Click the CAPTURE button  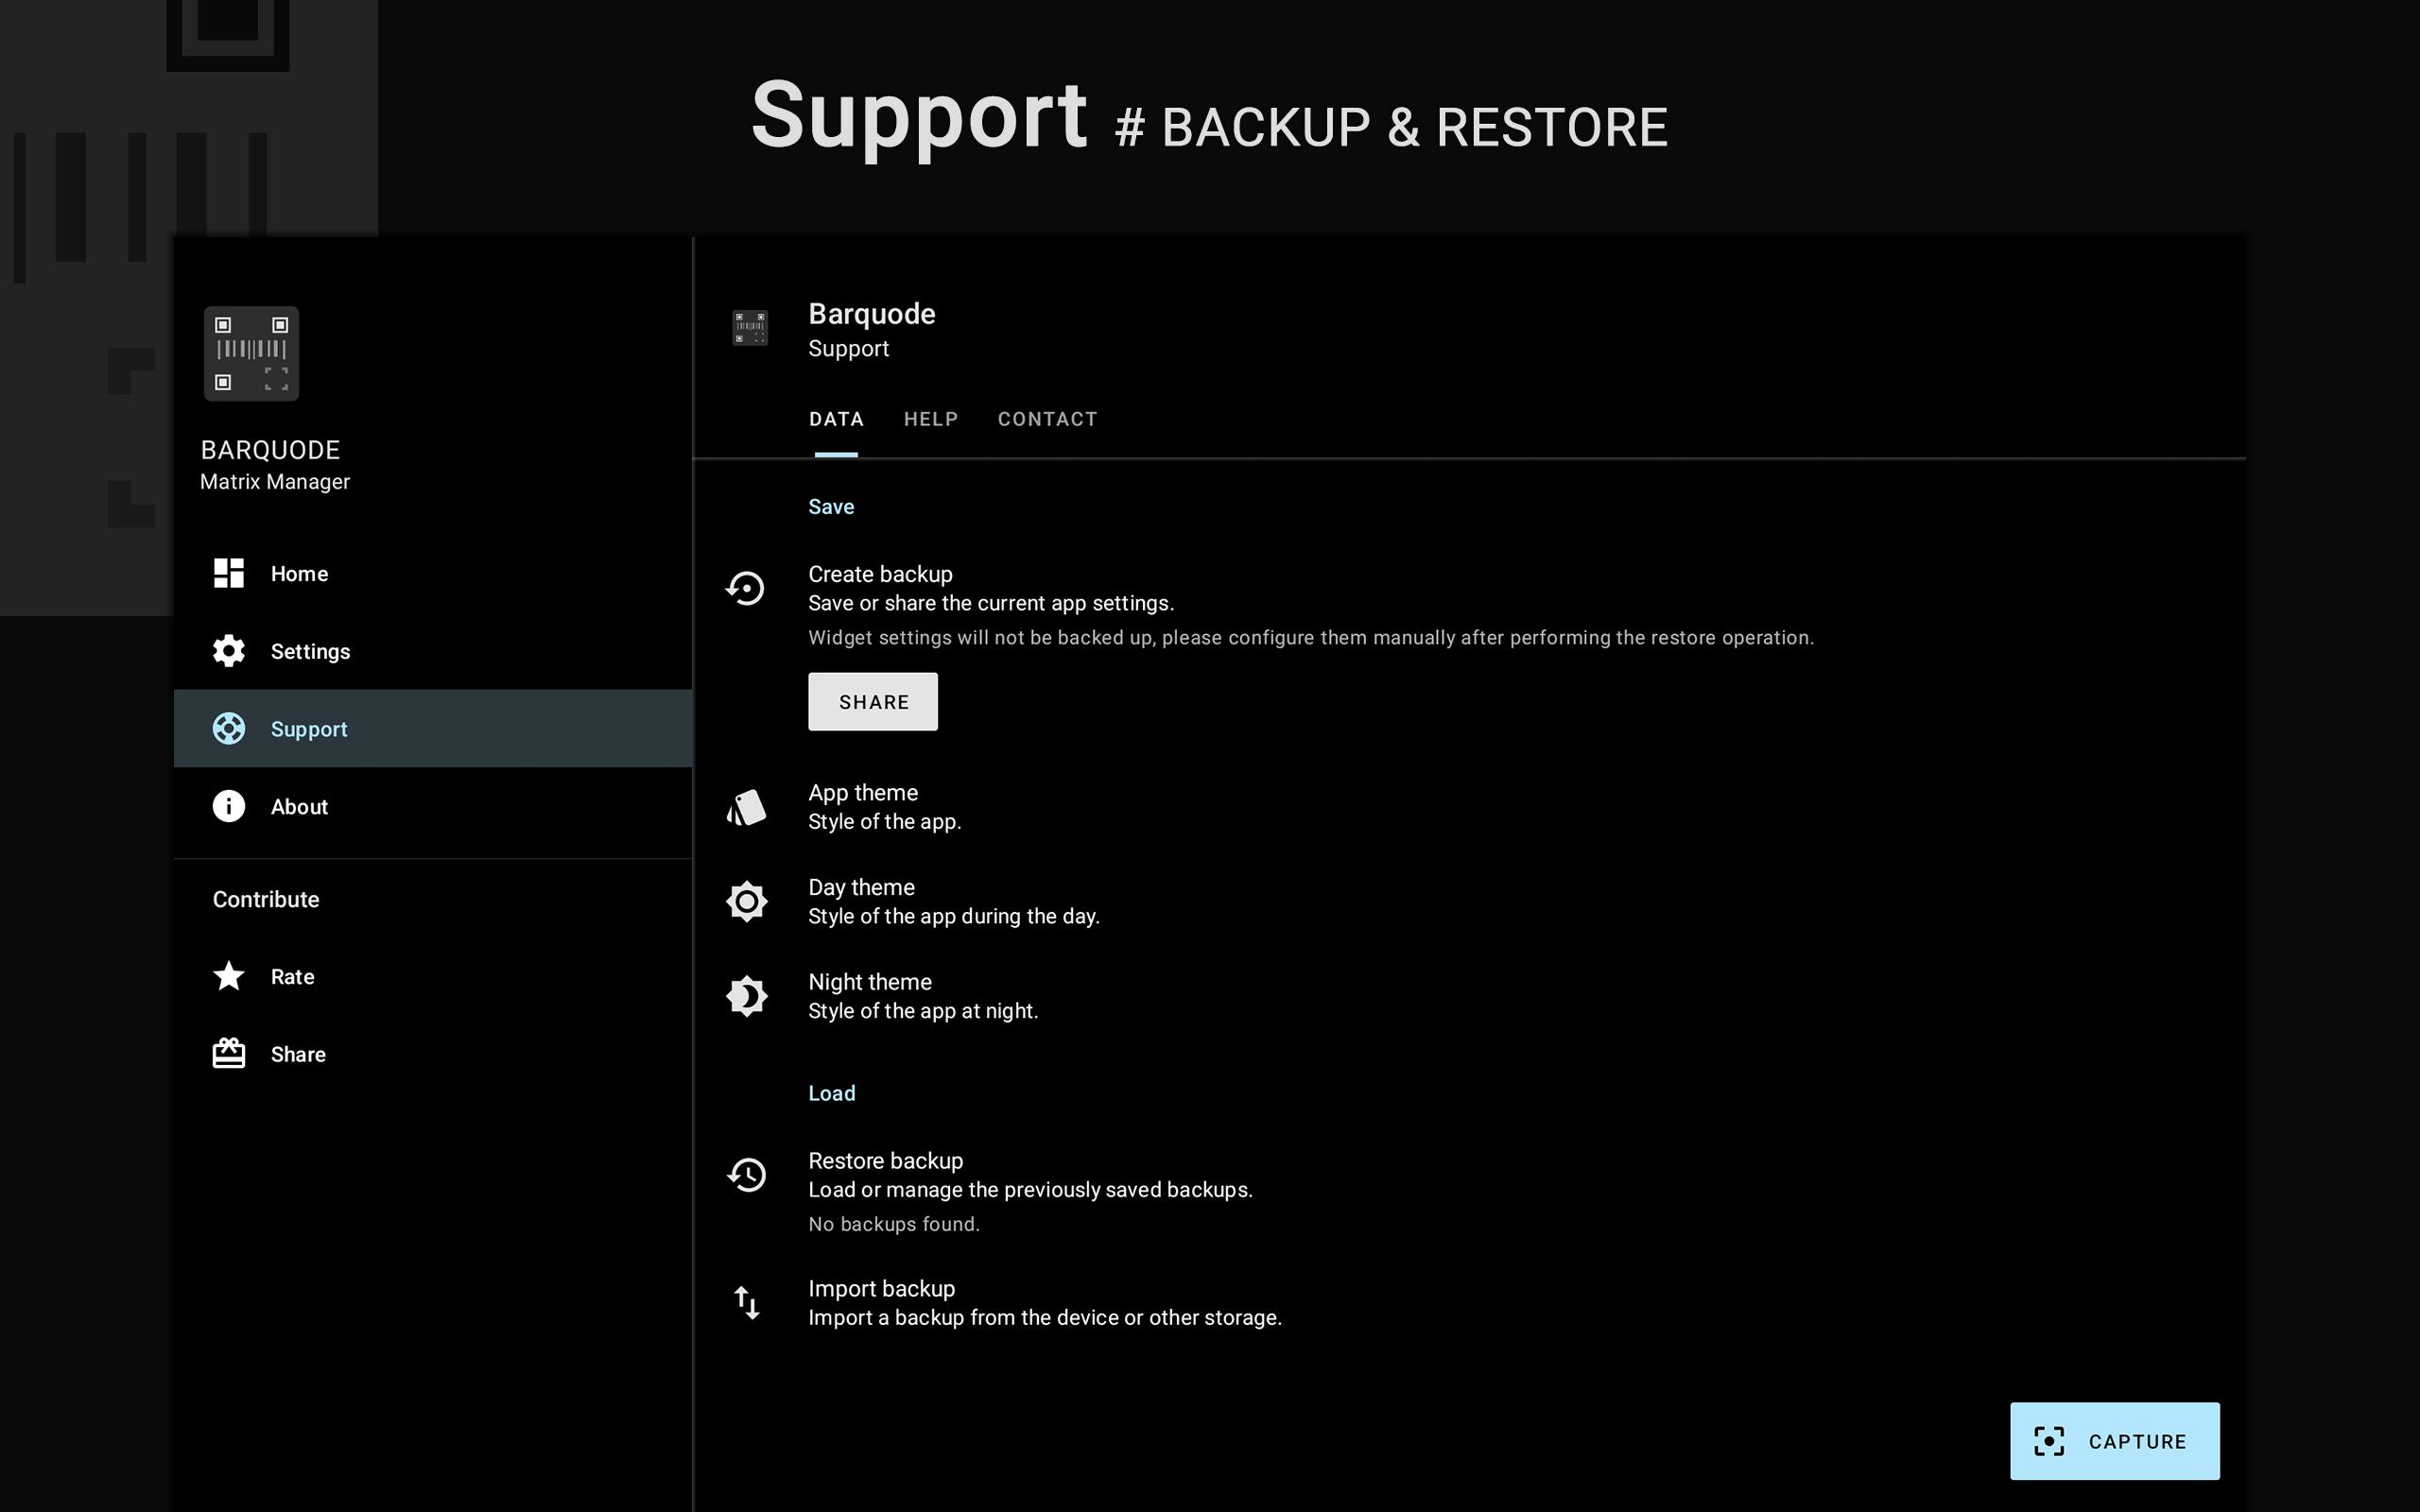tap(2115, 1441)
